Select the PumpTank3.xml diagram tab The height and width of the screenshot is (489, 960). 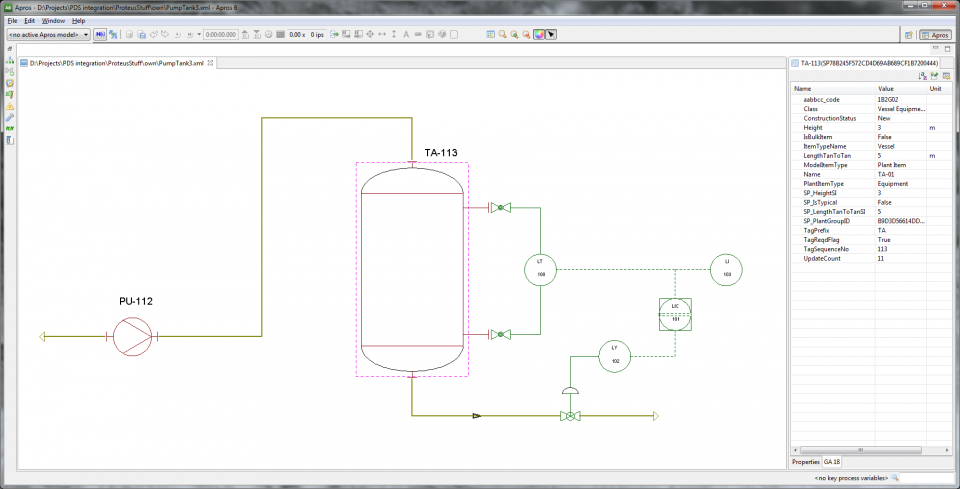116,62
